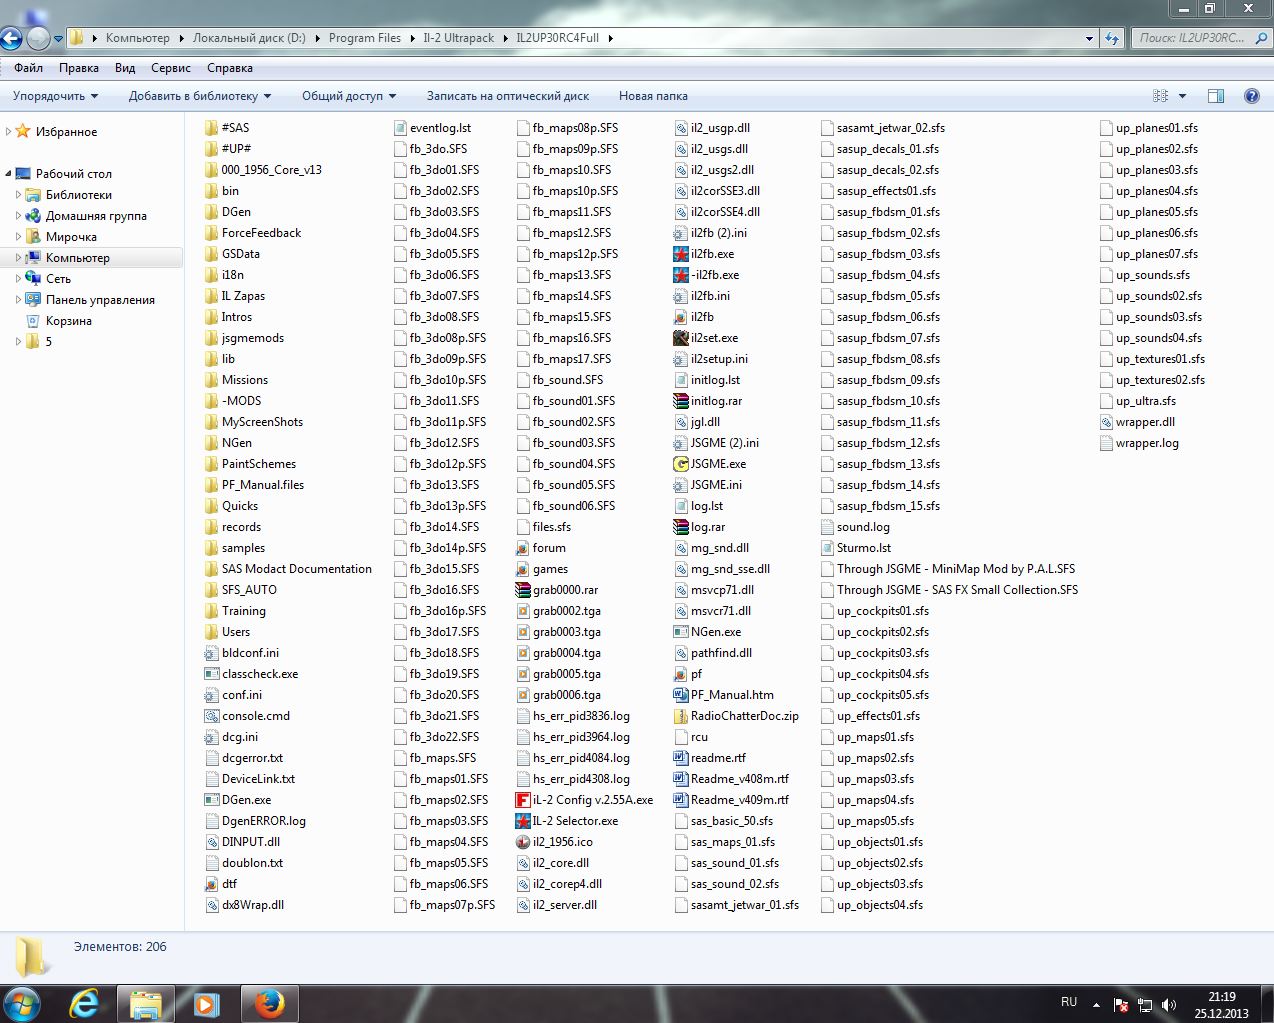The height and width of the screenshot is (1023, 1274).
Task: Open the Упорядочить dropdown menu
Action: (56, 96)
